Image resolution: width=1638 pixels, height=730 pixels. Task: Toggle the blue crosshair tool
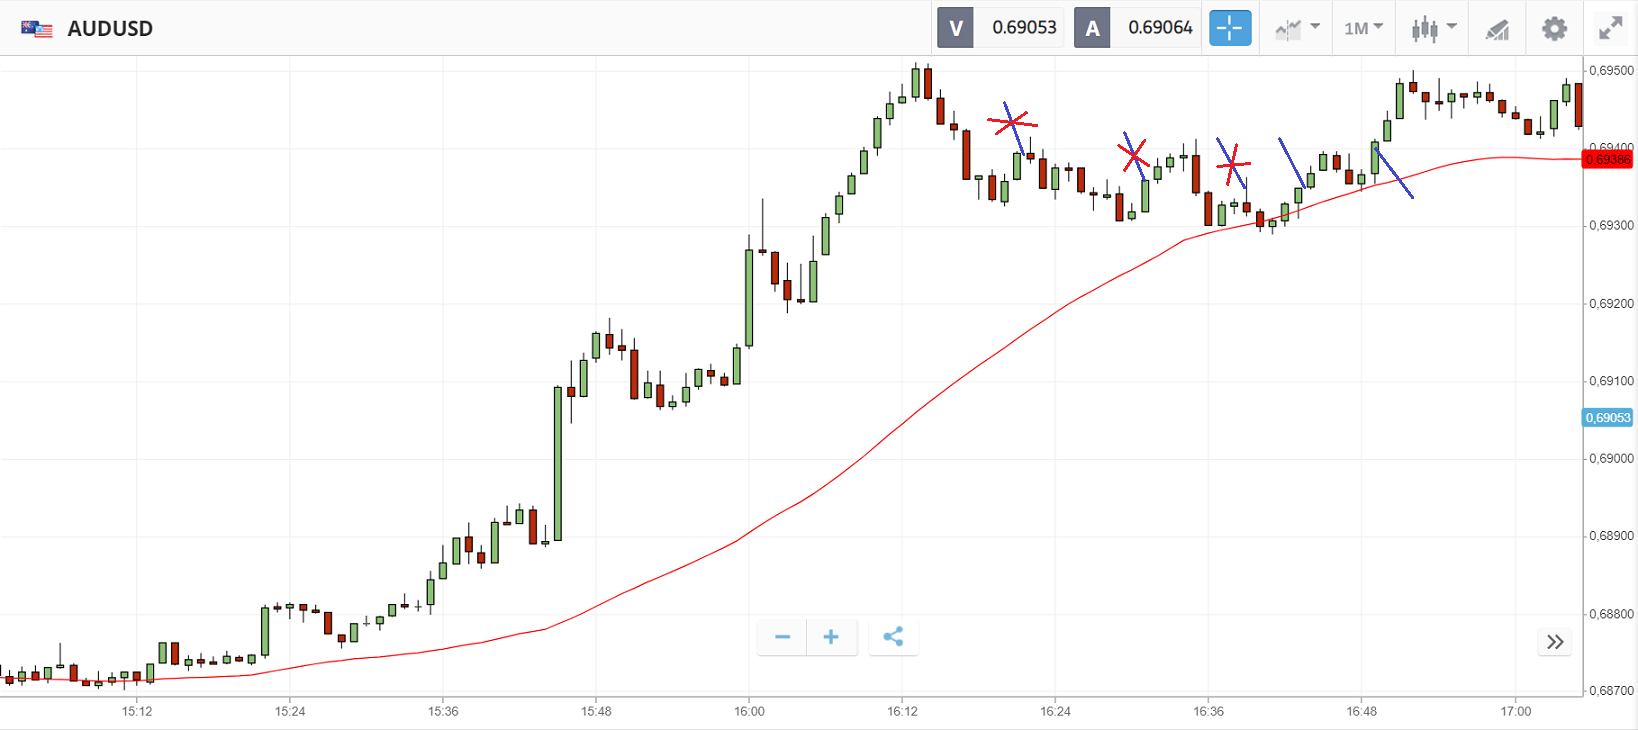click(x=1229, y=28)
